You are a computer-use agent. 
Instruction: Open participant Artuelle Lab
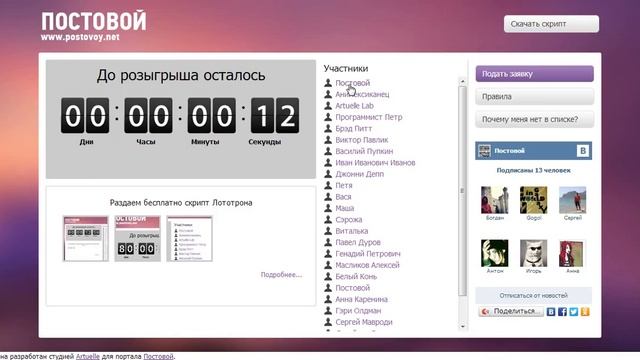pyautogui.click(x=354, y=106)
